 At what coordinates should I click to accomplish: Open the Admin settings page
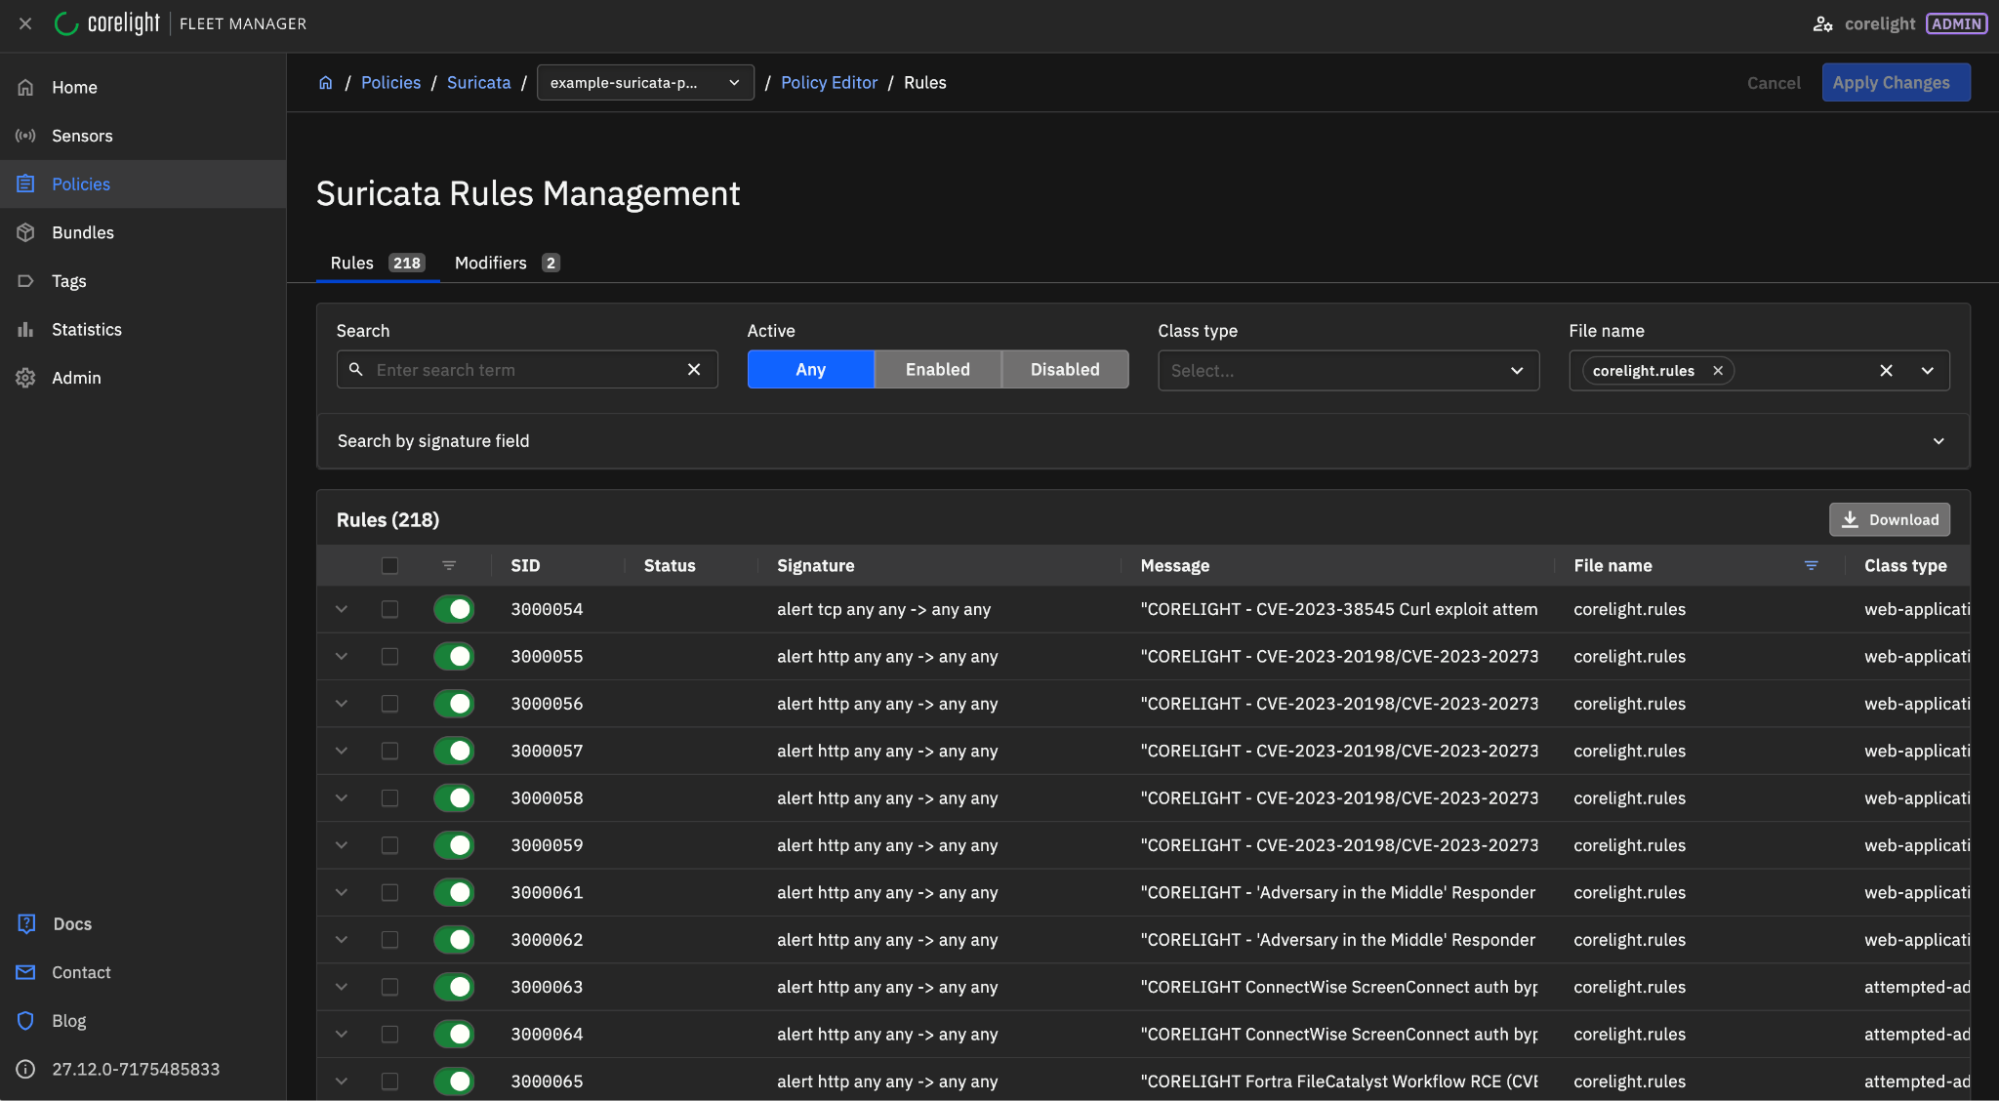pyautogui.click(x=76, y=378)
